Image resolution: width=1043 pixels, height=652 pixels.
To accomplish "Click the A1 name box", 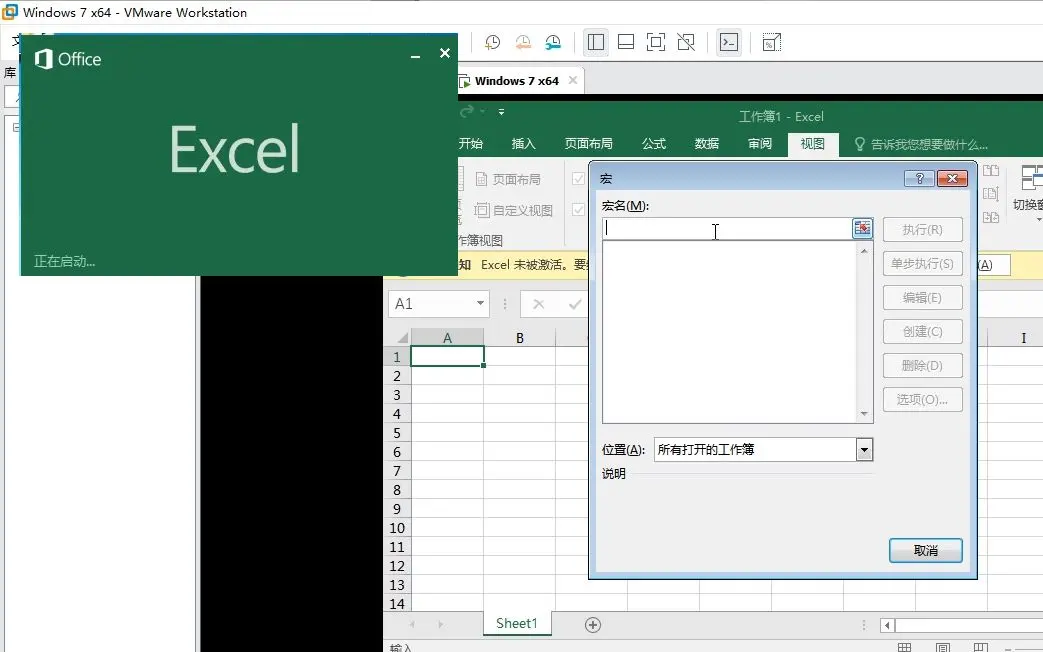I will pyautogui.click(x=430, y=304).
